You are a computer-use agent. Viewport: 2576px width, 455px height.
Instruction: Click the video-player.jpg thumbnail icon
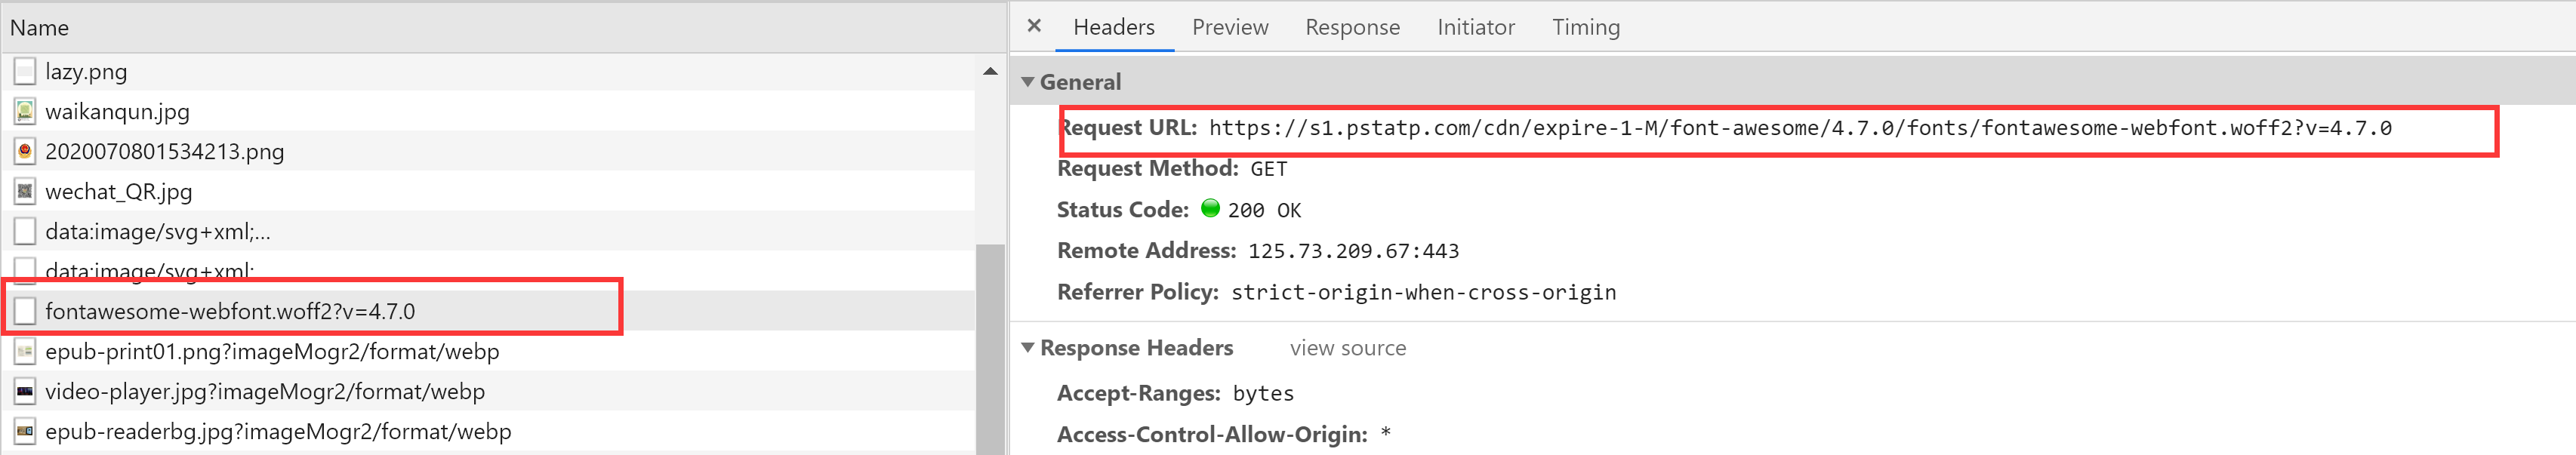click(25, 391)
